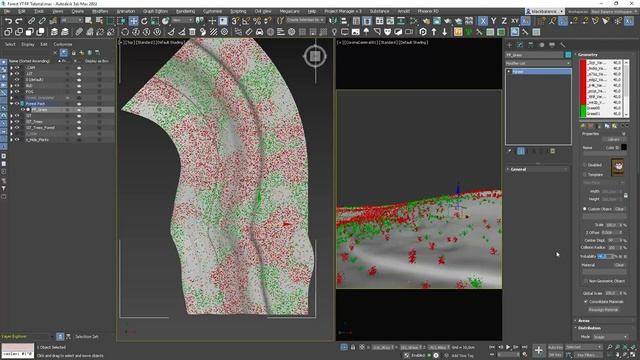Screen dimensions: 640x360
Task: Toggle the 3D Snaps icon
Action: [236, 21]
